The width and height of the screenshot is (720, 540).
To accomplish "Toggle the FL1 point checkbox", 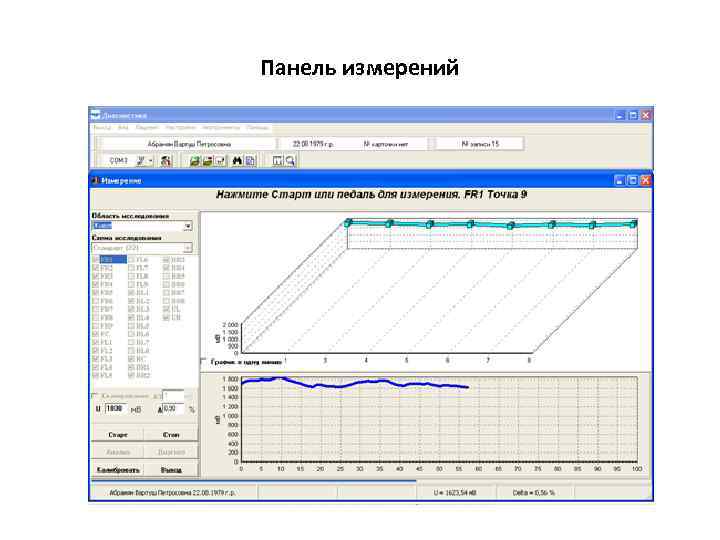I will point(96,343).
